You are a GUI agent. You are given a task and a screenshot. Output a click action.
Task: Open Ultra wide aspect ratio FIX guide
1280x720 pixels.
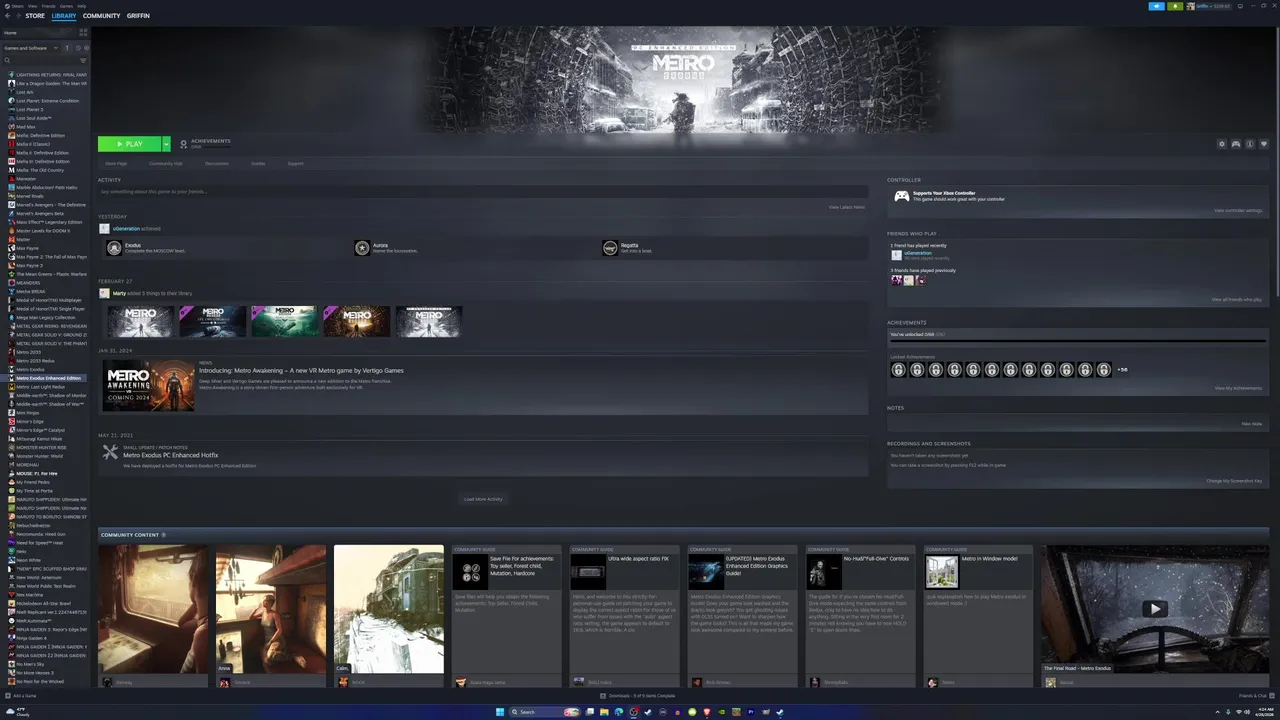tap(627, 609)
